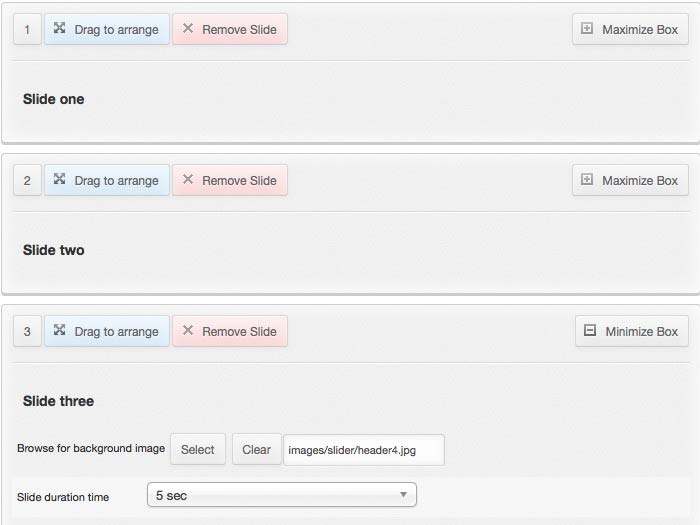The width and height of the screenshot is (700, 525).
Task: Click the minus icon to minimize slide 3
Action: click(590, 331)
